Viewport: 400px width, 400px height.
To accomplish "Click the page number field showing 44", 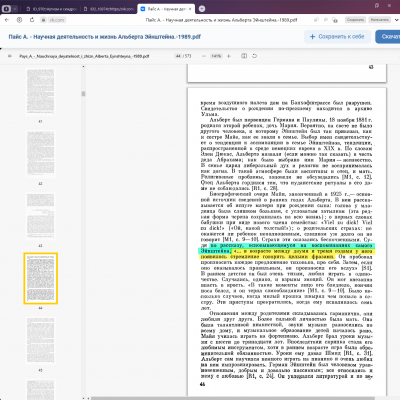I will [x=178, y=56].
